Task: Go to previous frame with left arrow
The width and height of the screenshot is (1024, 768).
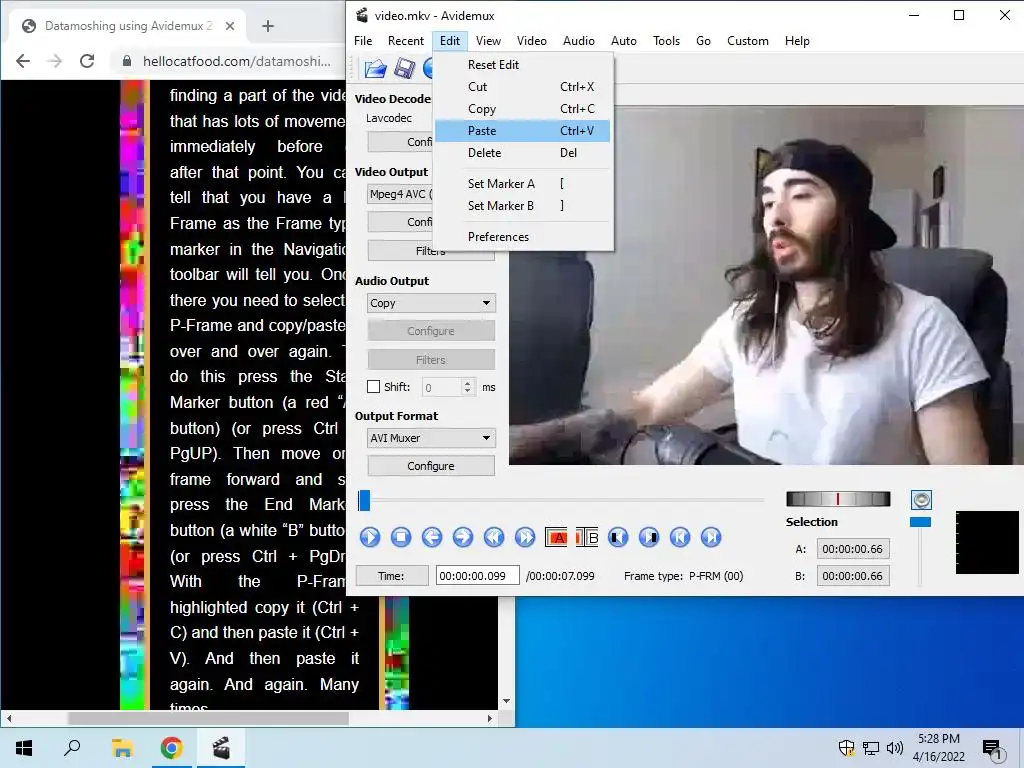Action: click(x=432, y=537)
